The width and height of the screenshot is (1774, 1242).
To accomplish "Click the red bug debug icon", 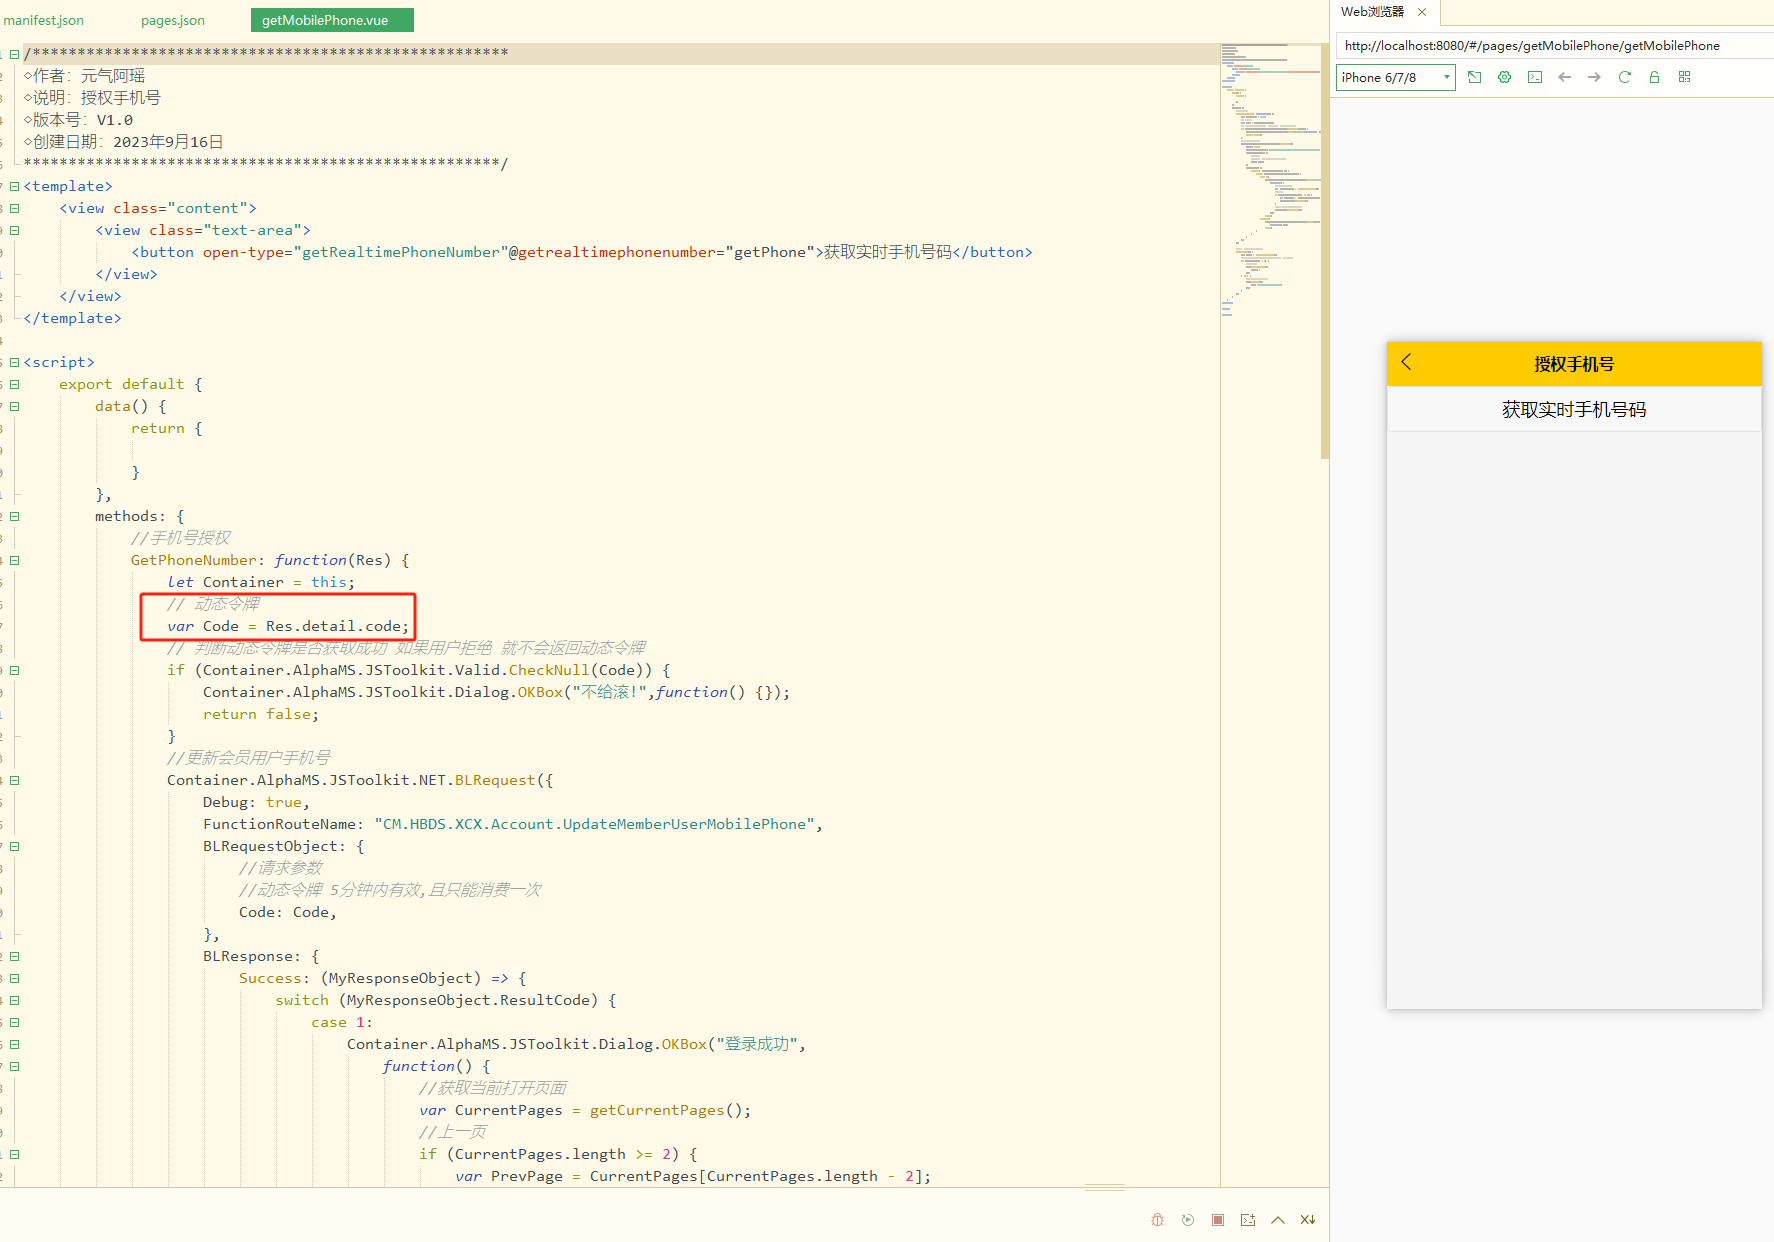I will tap(1157, 1220).
